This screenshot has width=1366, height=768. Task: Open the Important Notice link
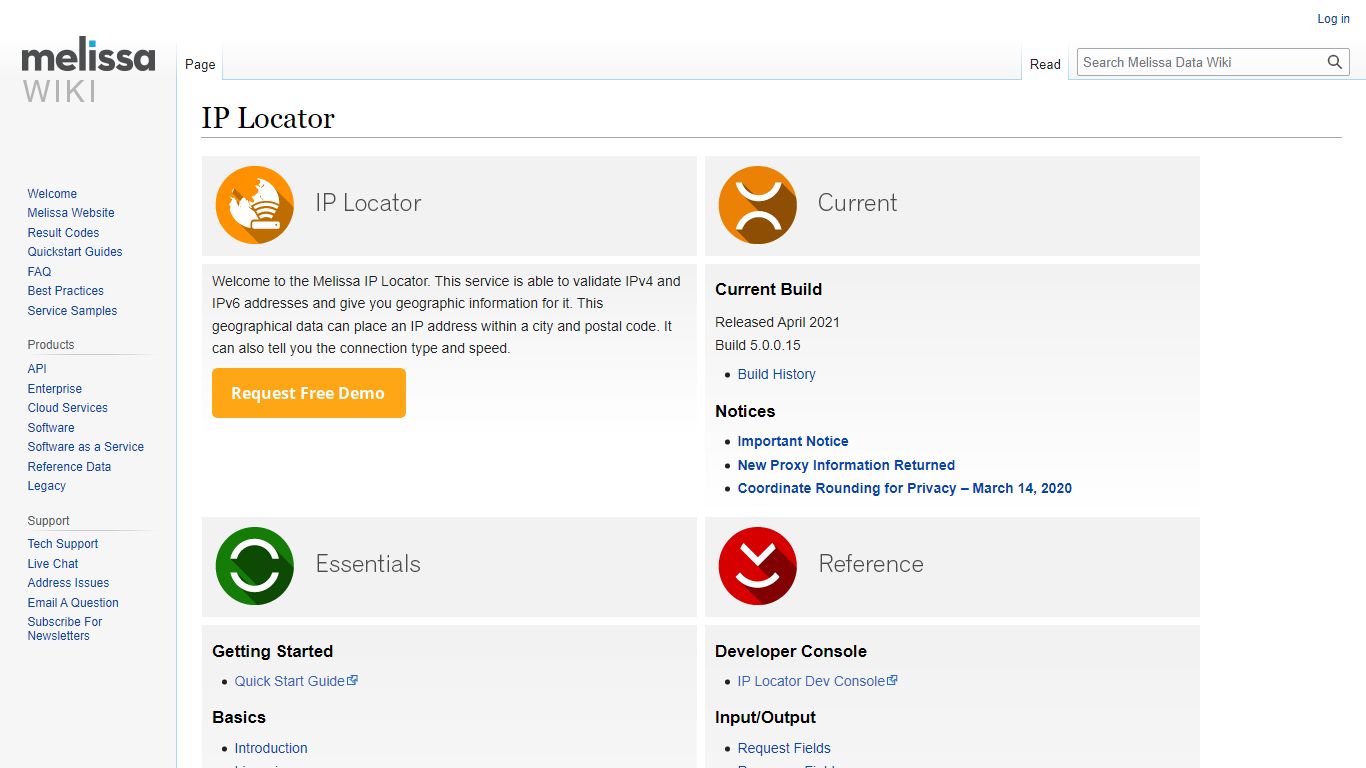tap(793, 441)
